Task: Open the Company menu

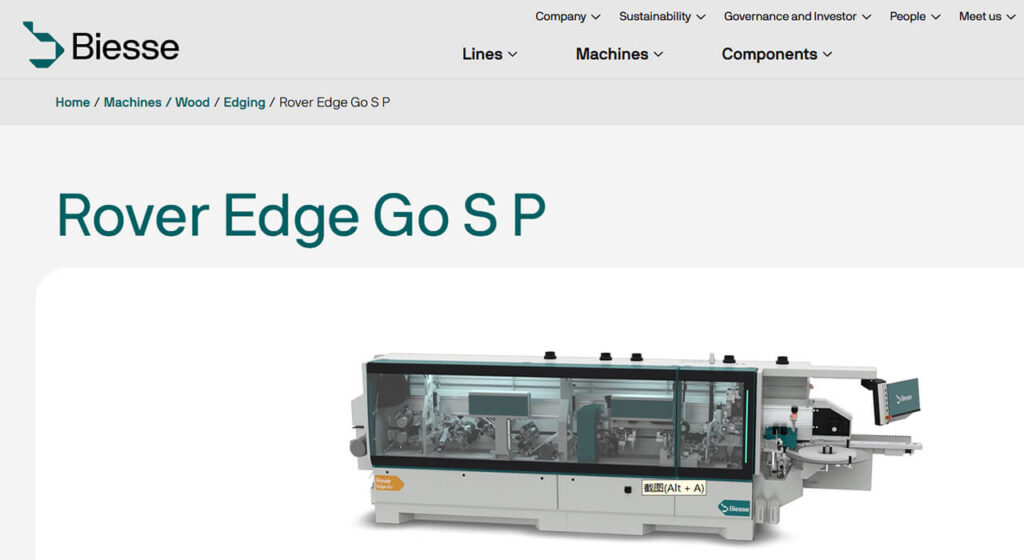Action: (x=568, y=16)
